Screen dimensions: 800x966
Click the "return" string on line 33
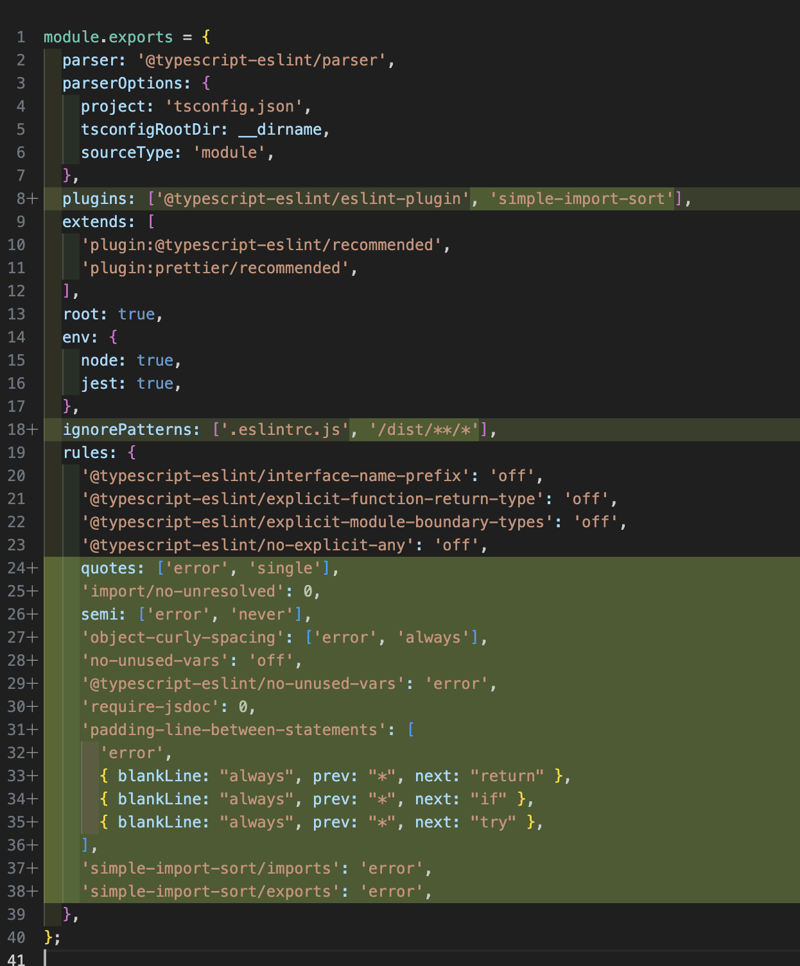(507, 776)
